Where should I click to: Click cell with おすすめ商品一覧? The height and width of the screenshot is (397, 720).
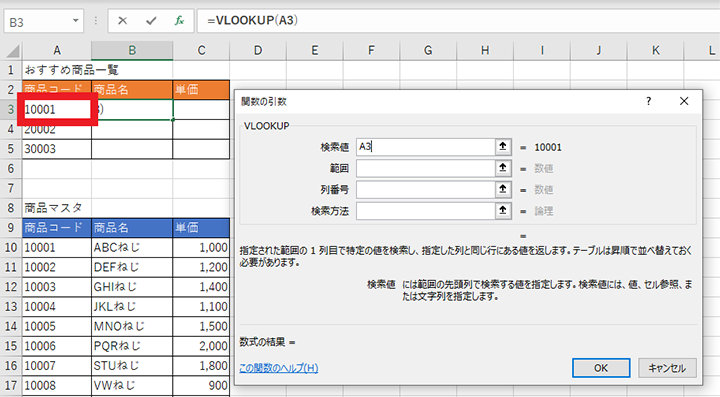[56, 70]
